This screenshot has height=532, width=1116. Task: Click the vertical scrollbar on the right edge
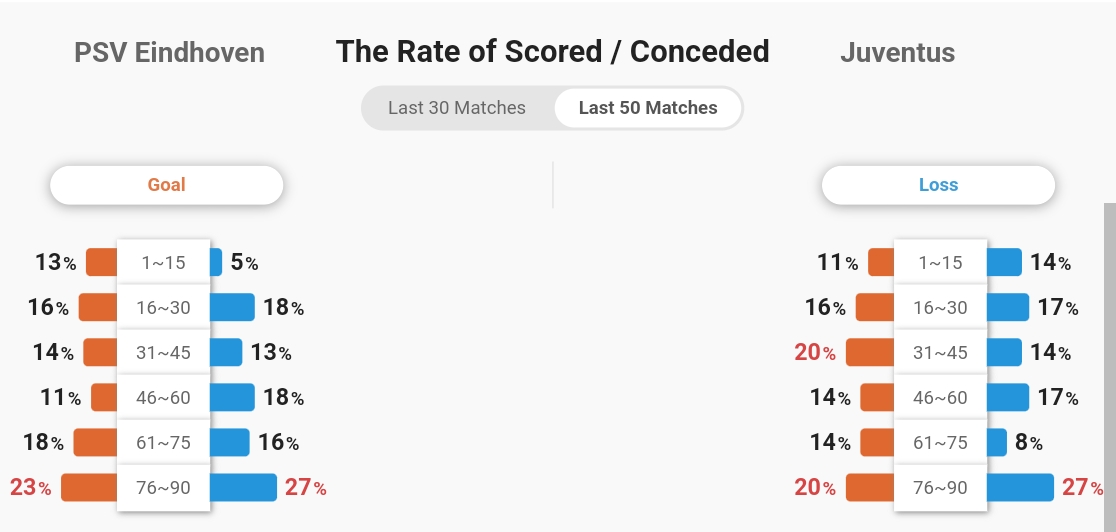coord(1110,367)
